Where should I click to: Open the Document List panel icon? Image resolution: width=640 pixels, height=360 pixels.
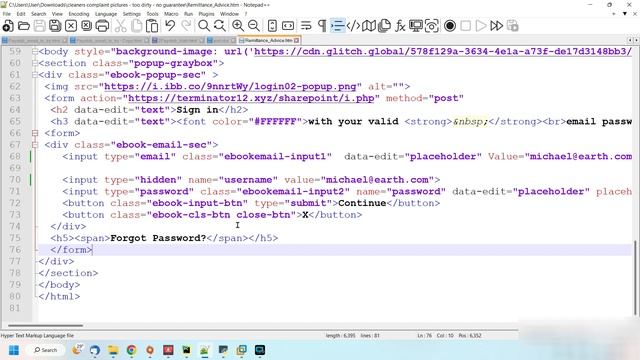(384, 26)
